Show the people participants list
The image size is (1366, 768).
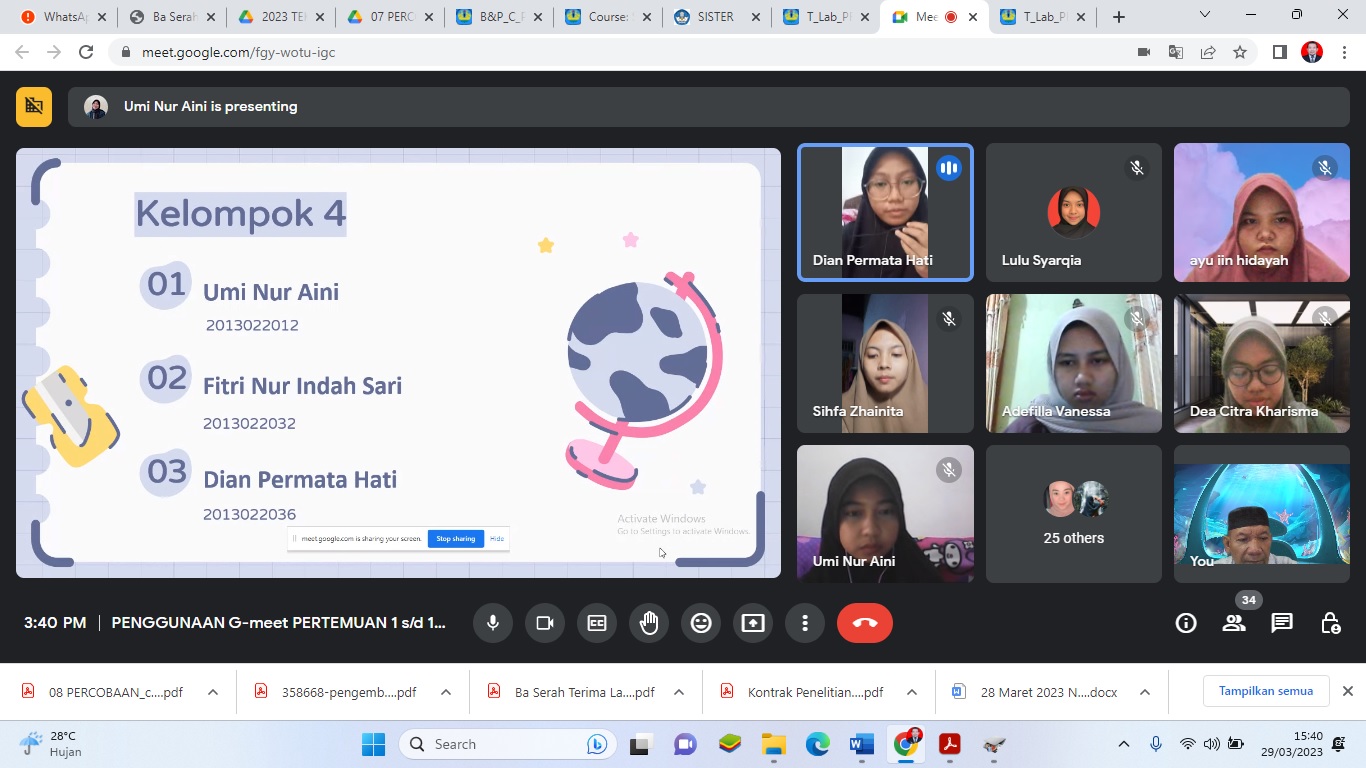pos(1234,623)
